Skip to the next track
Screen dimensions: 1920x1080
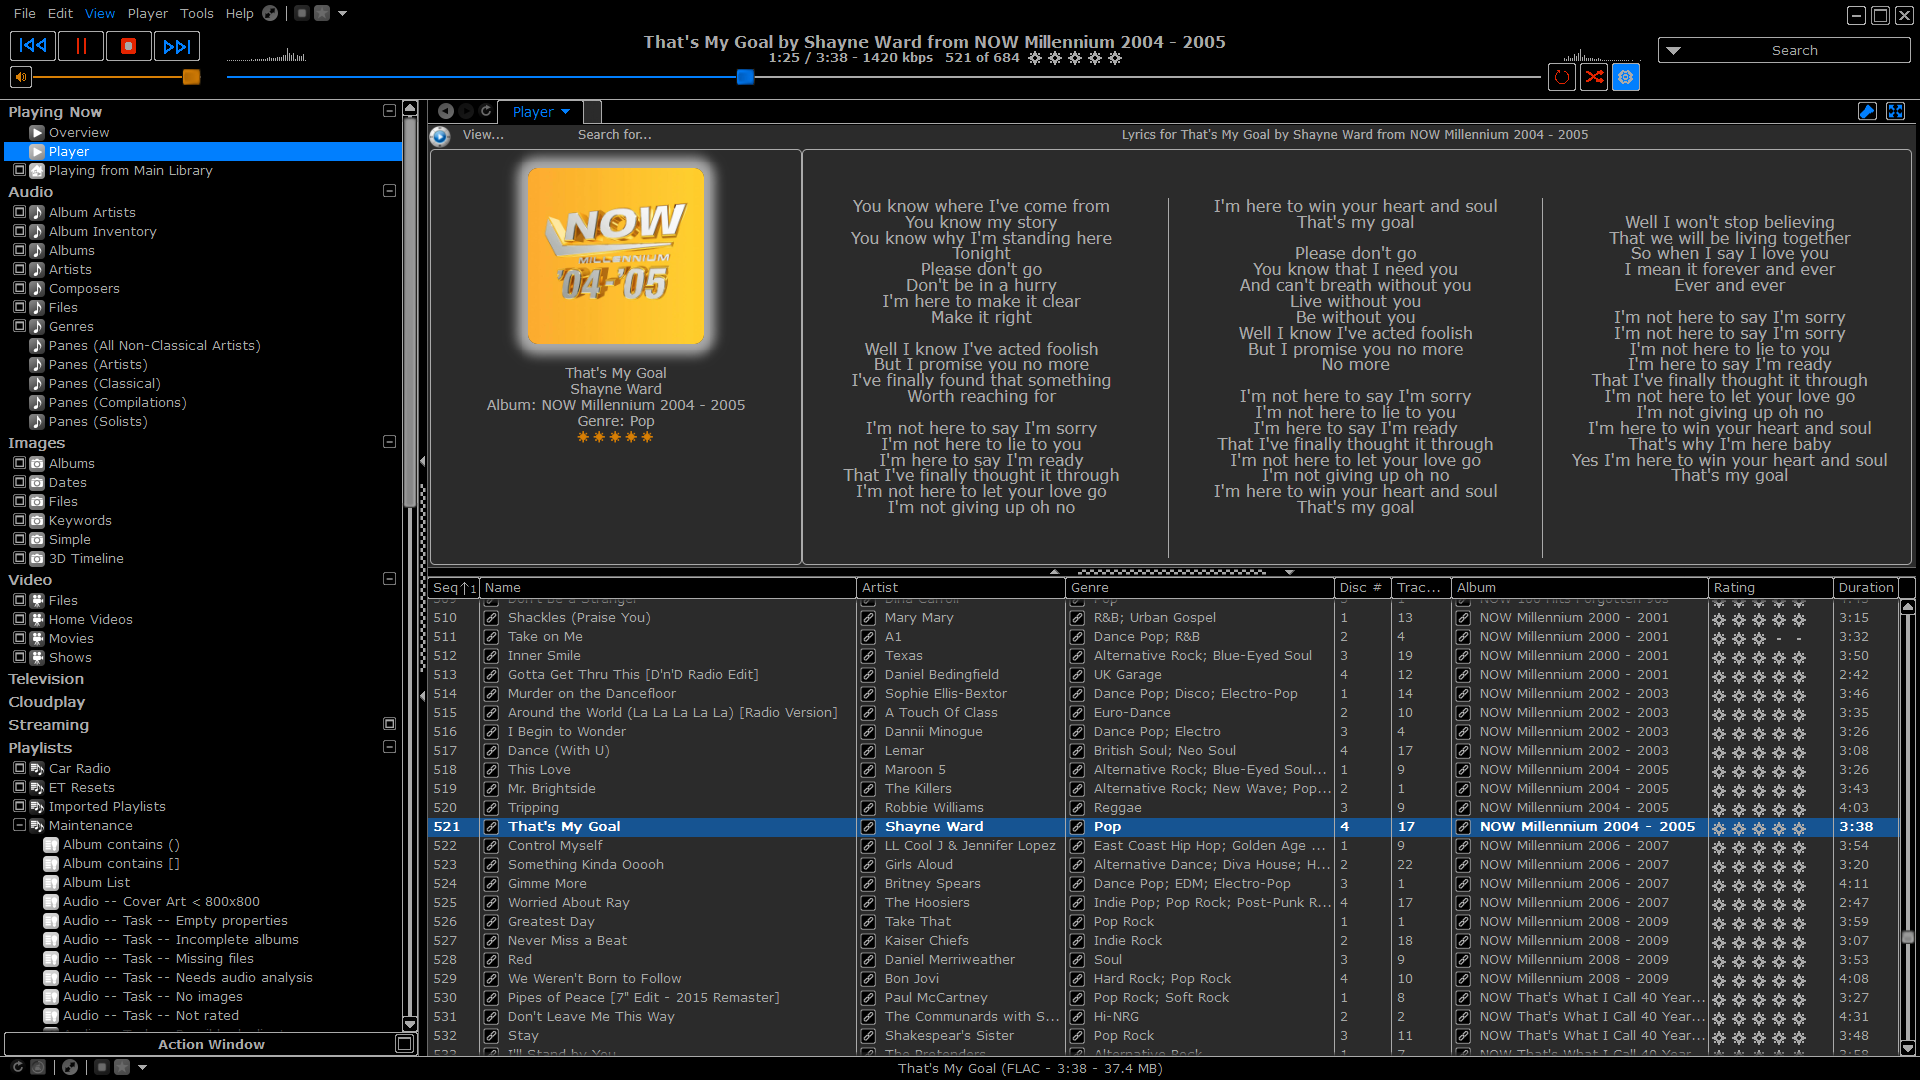tap(176, 46)
